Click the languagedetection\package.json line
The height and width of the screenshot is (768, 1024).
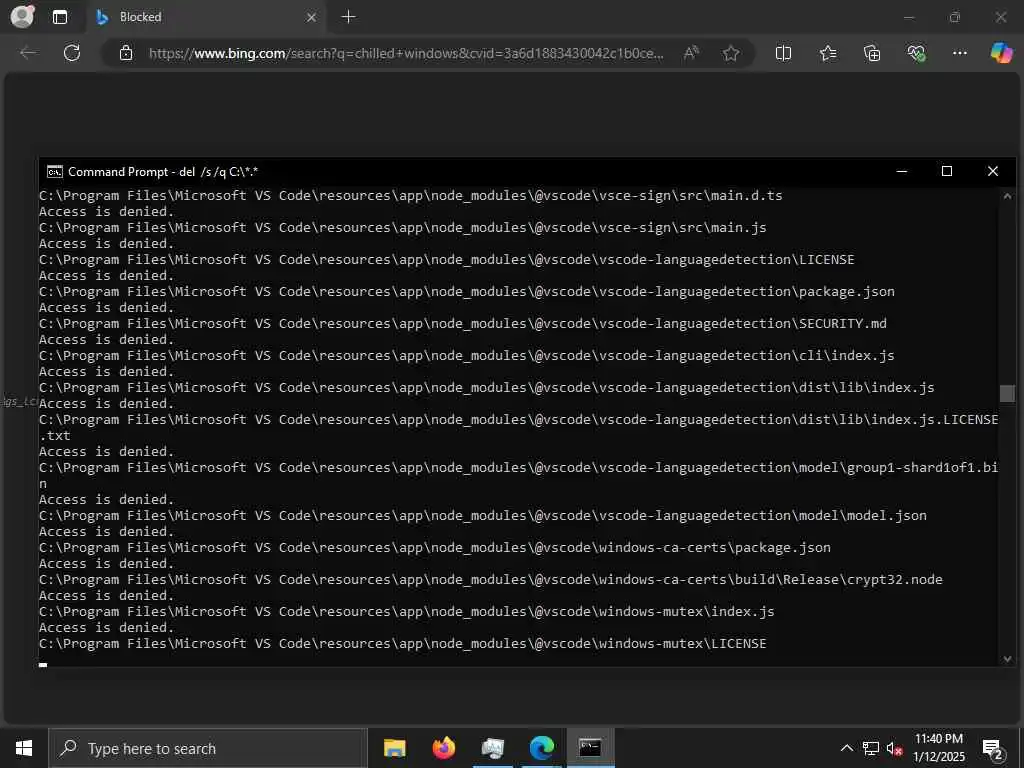466,291
